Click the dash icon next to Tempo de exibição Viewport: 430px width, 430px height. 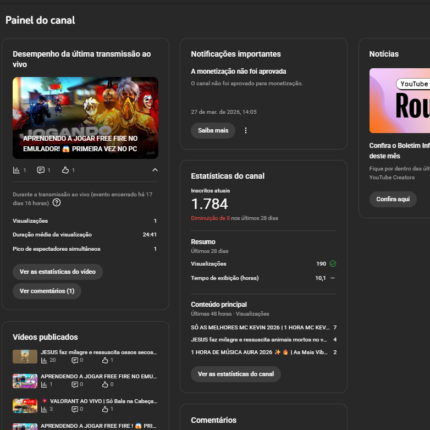click(x=333, y=278)
